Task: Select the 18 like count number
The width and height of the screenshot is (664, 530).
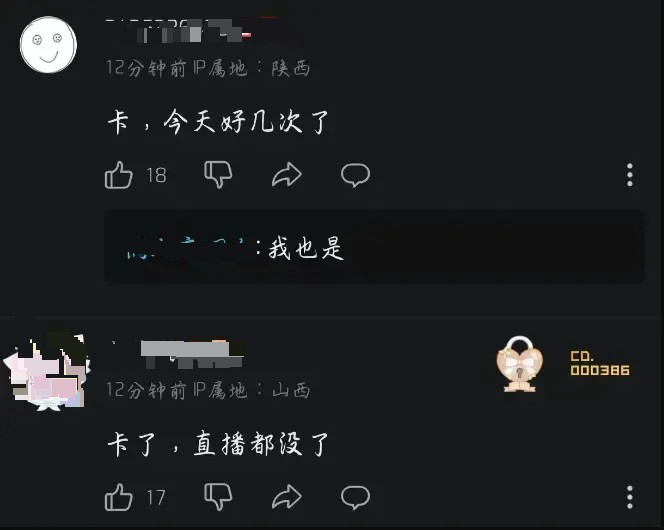Action: click(156, 175)
